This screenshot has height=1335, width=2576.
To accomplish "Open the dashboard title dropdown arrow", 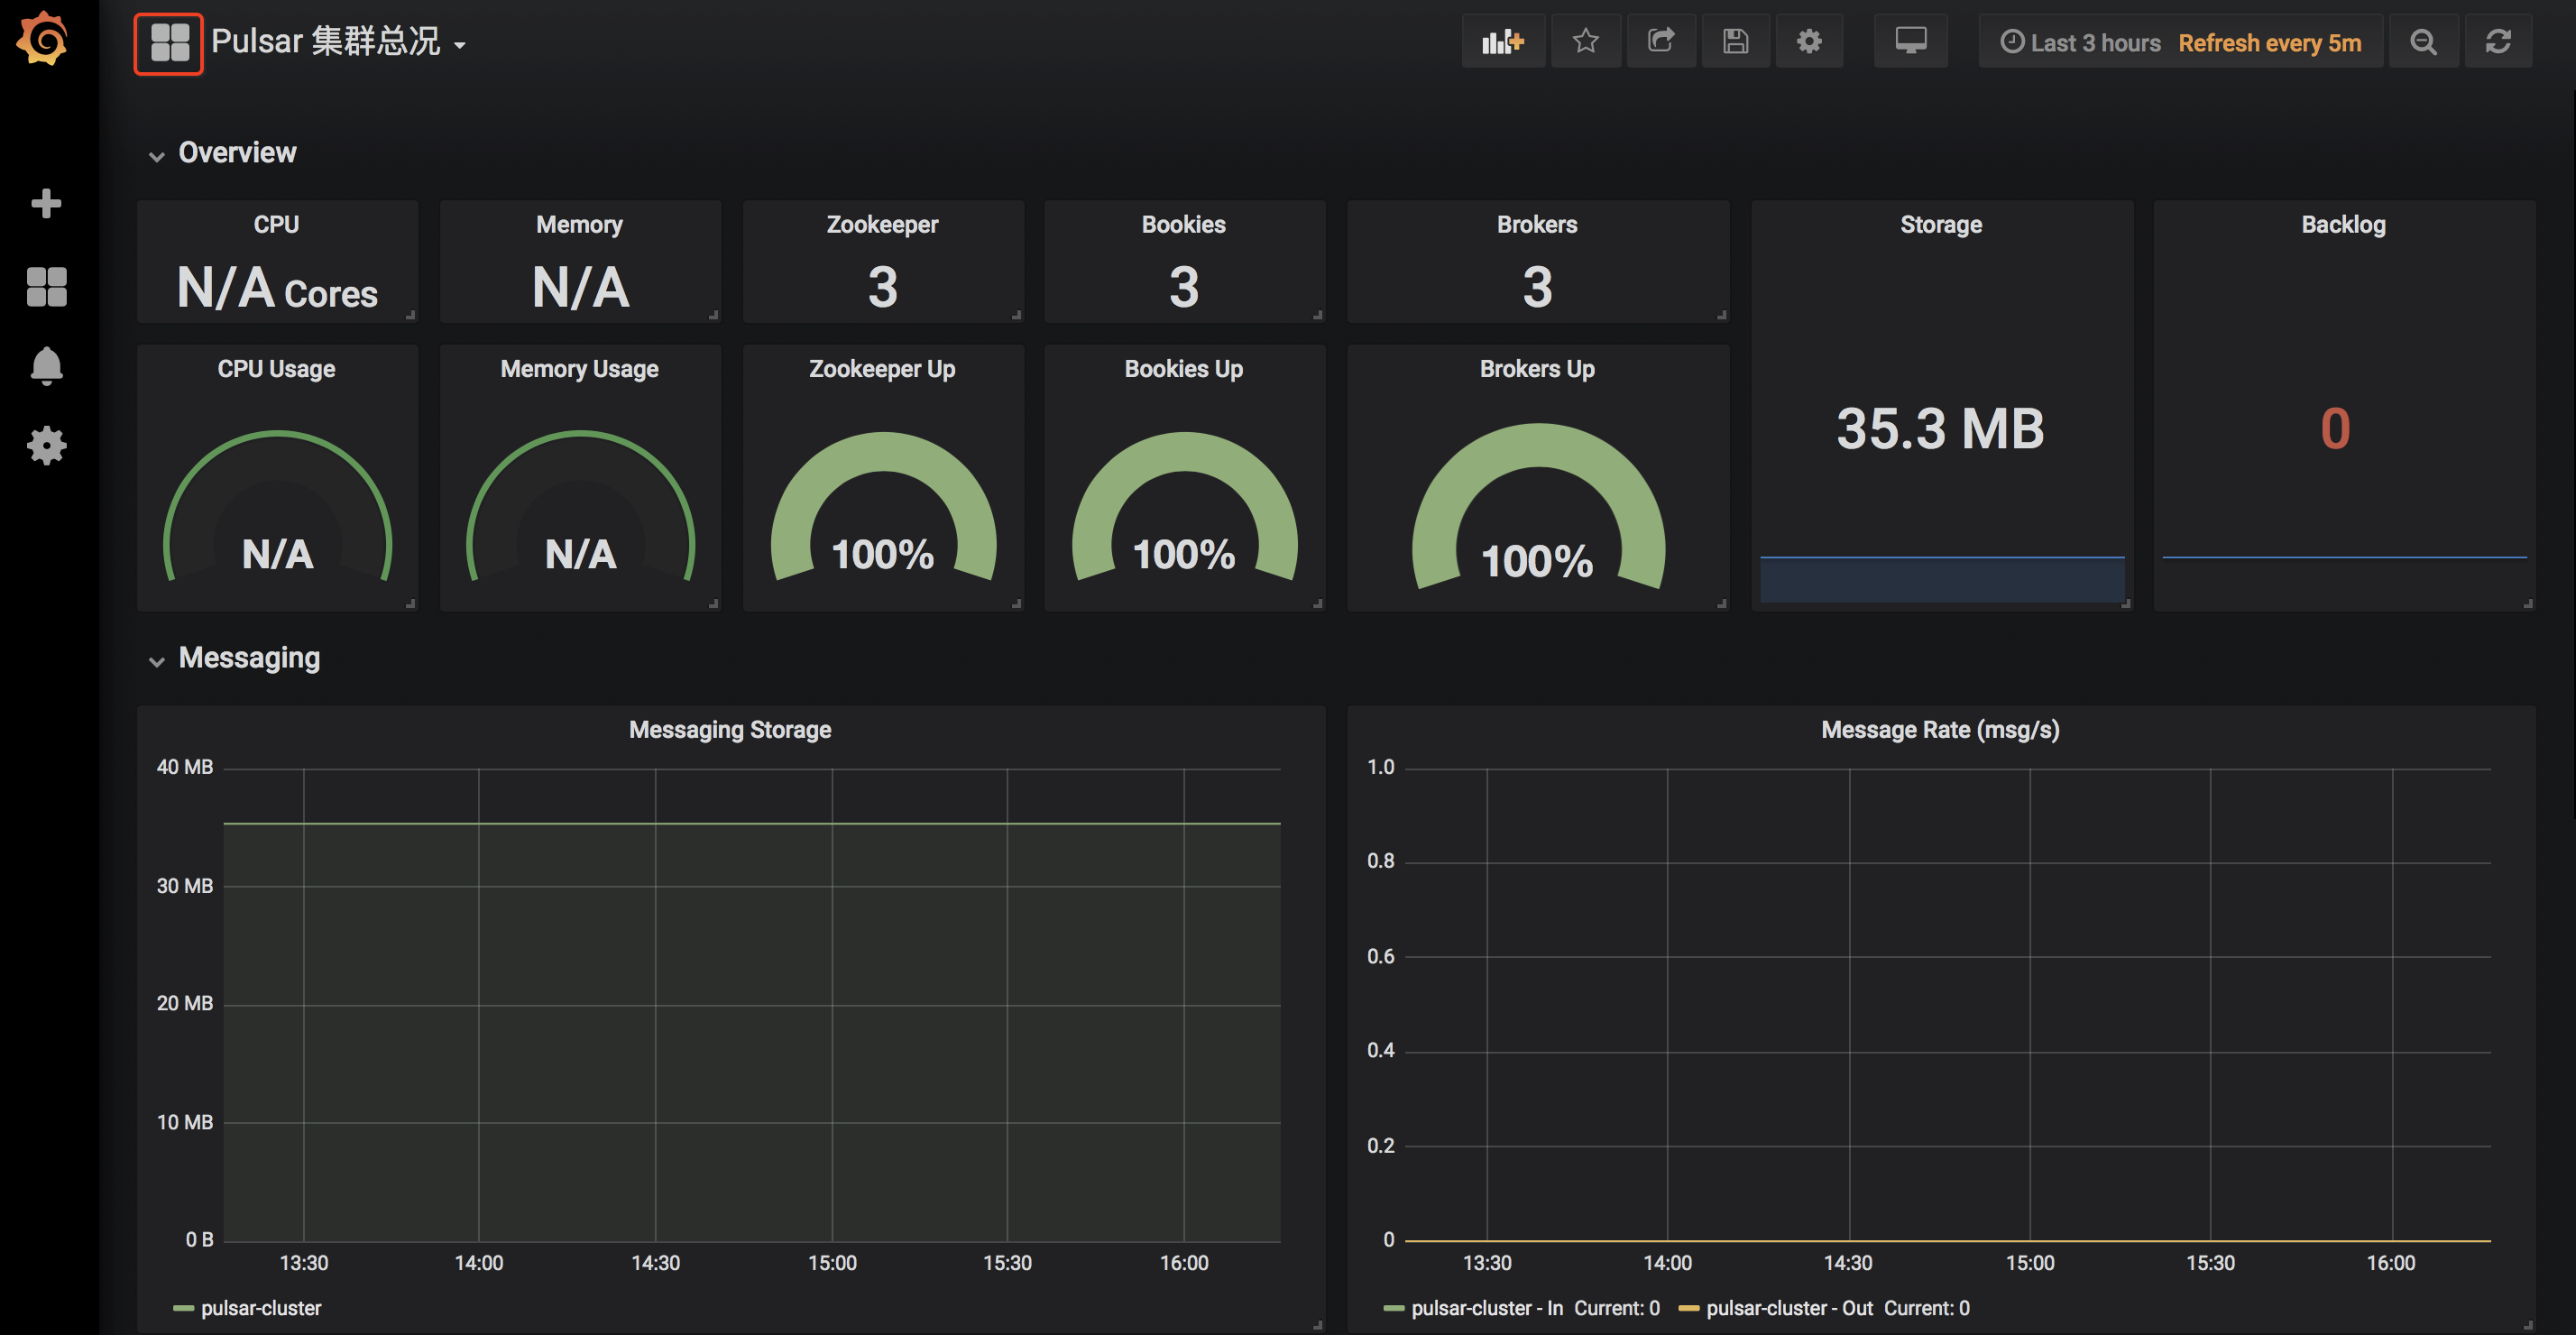I will click(x=460, y=45).
